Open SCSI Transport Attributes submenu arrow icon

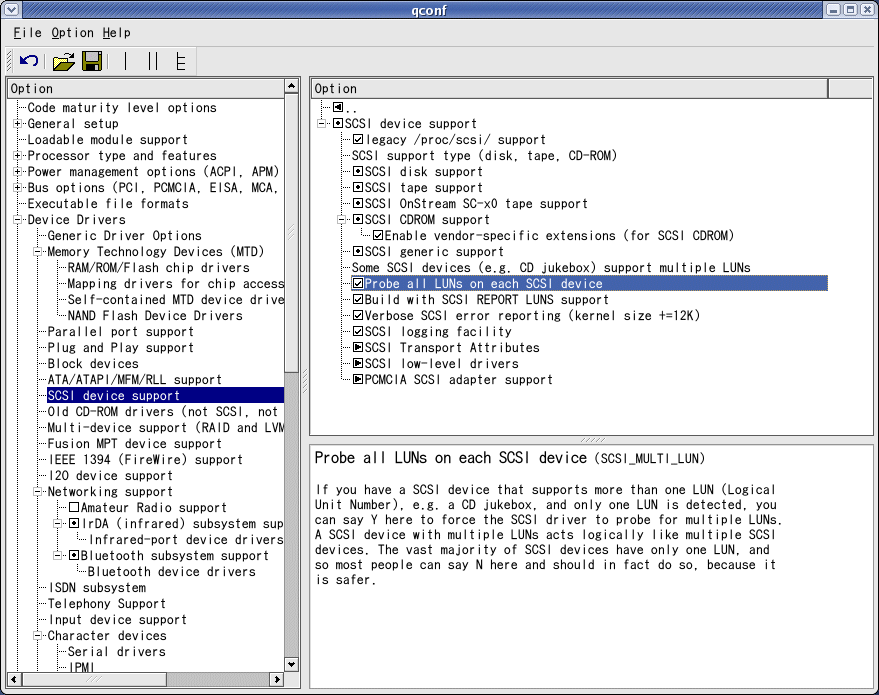pos(358,348)
